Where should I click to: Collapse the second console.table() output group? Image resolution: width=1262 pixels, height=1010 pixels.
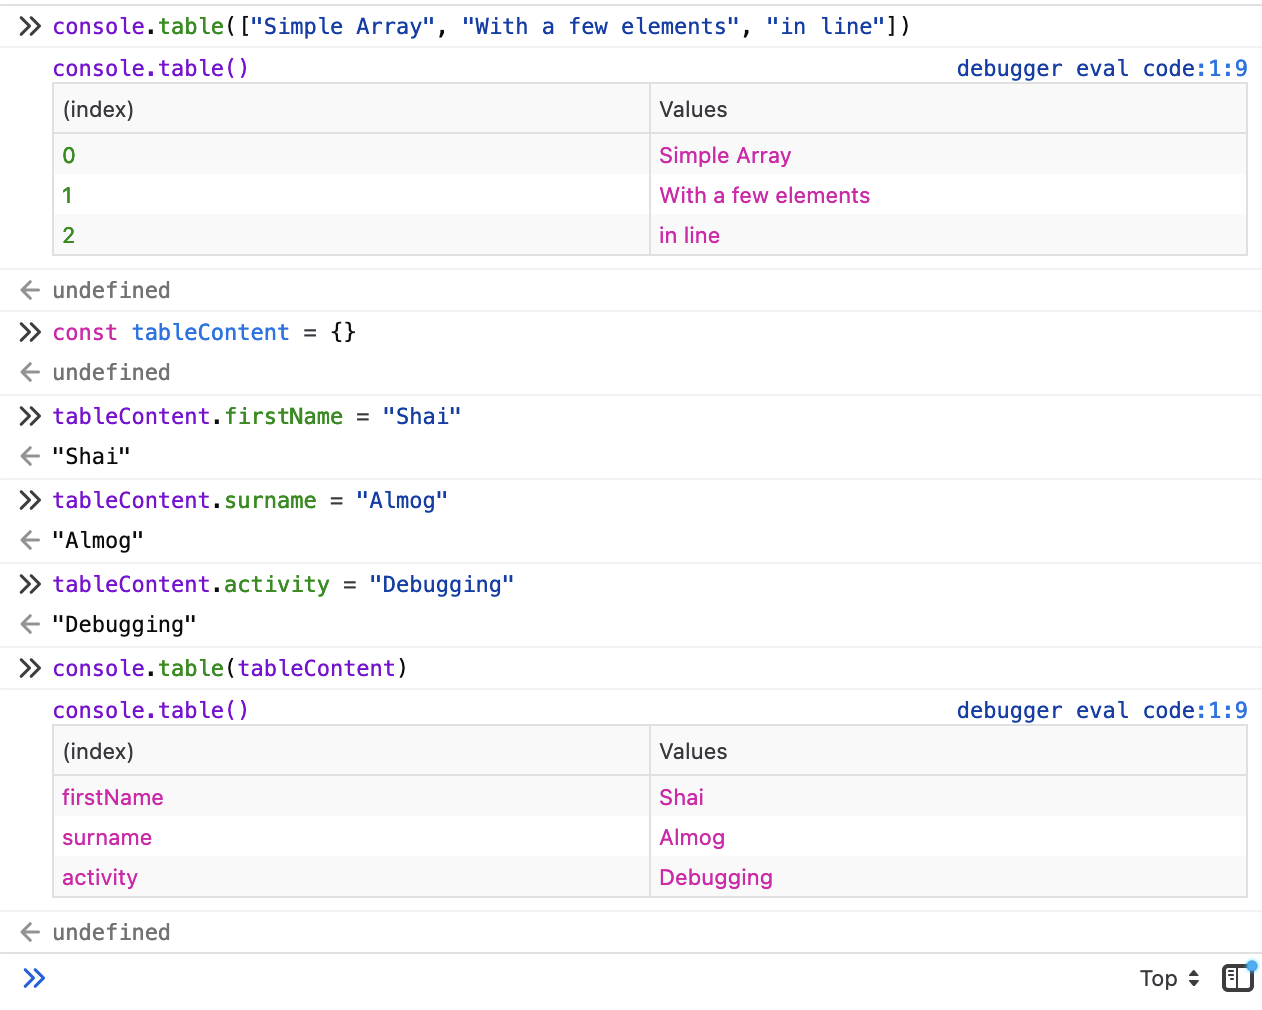point(150,710)
